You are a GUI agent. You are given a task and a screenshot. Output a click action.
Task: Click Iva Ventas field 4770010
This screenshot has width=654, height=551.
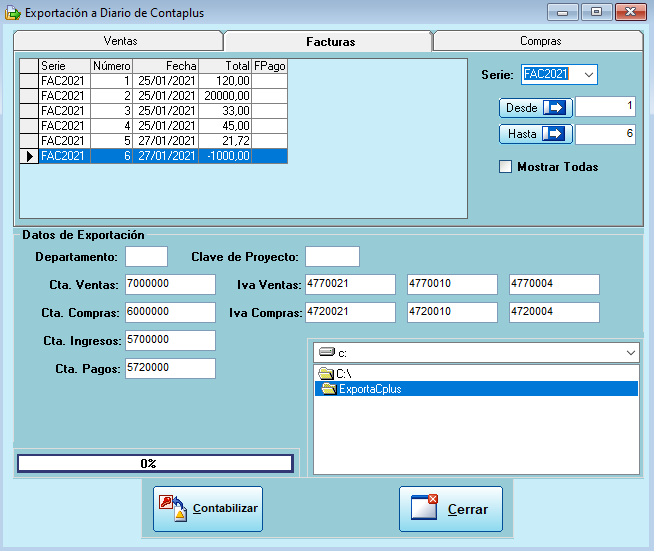pos(453,284)
